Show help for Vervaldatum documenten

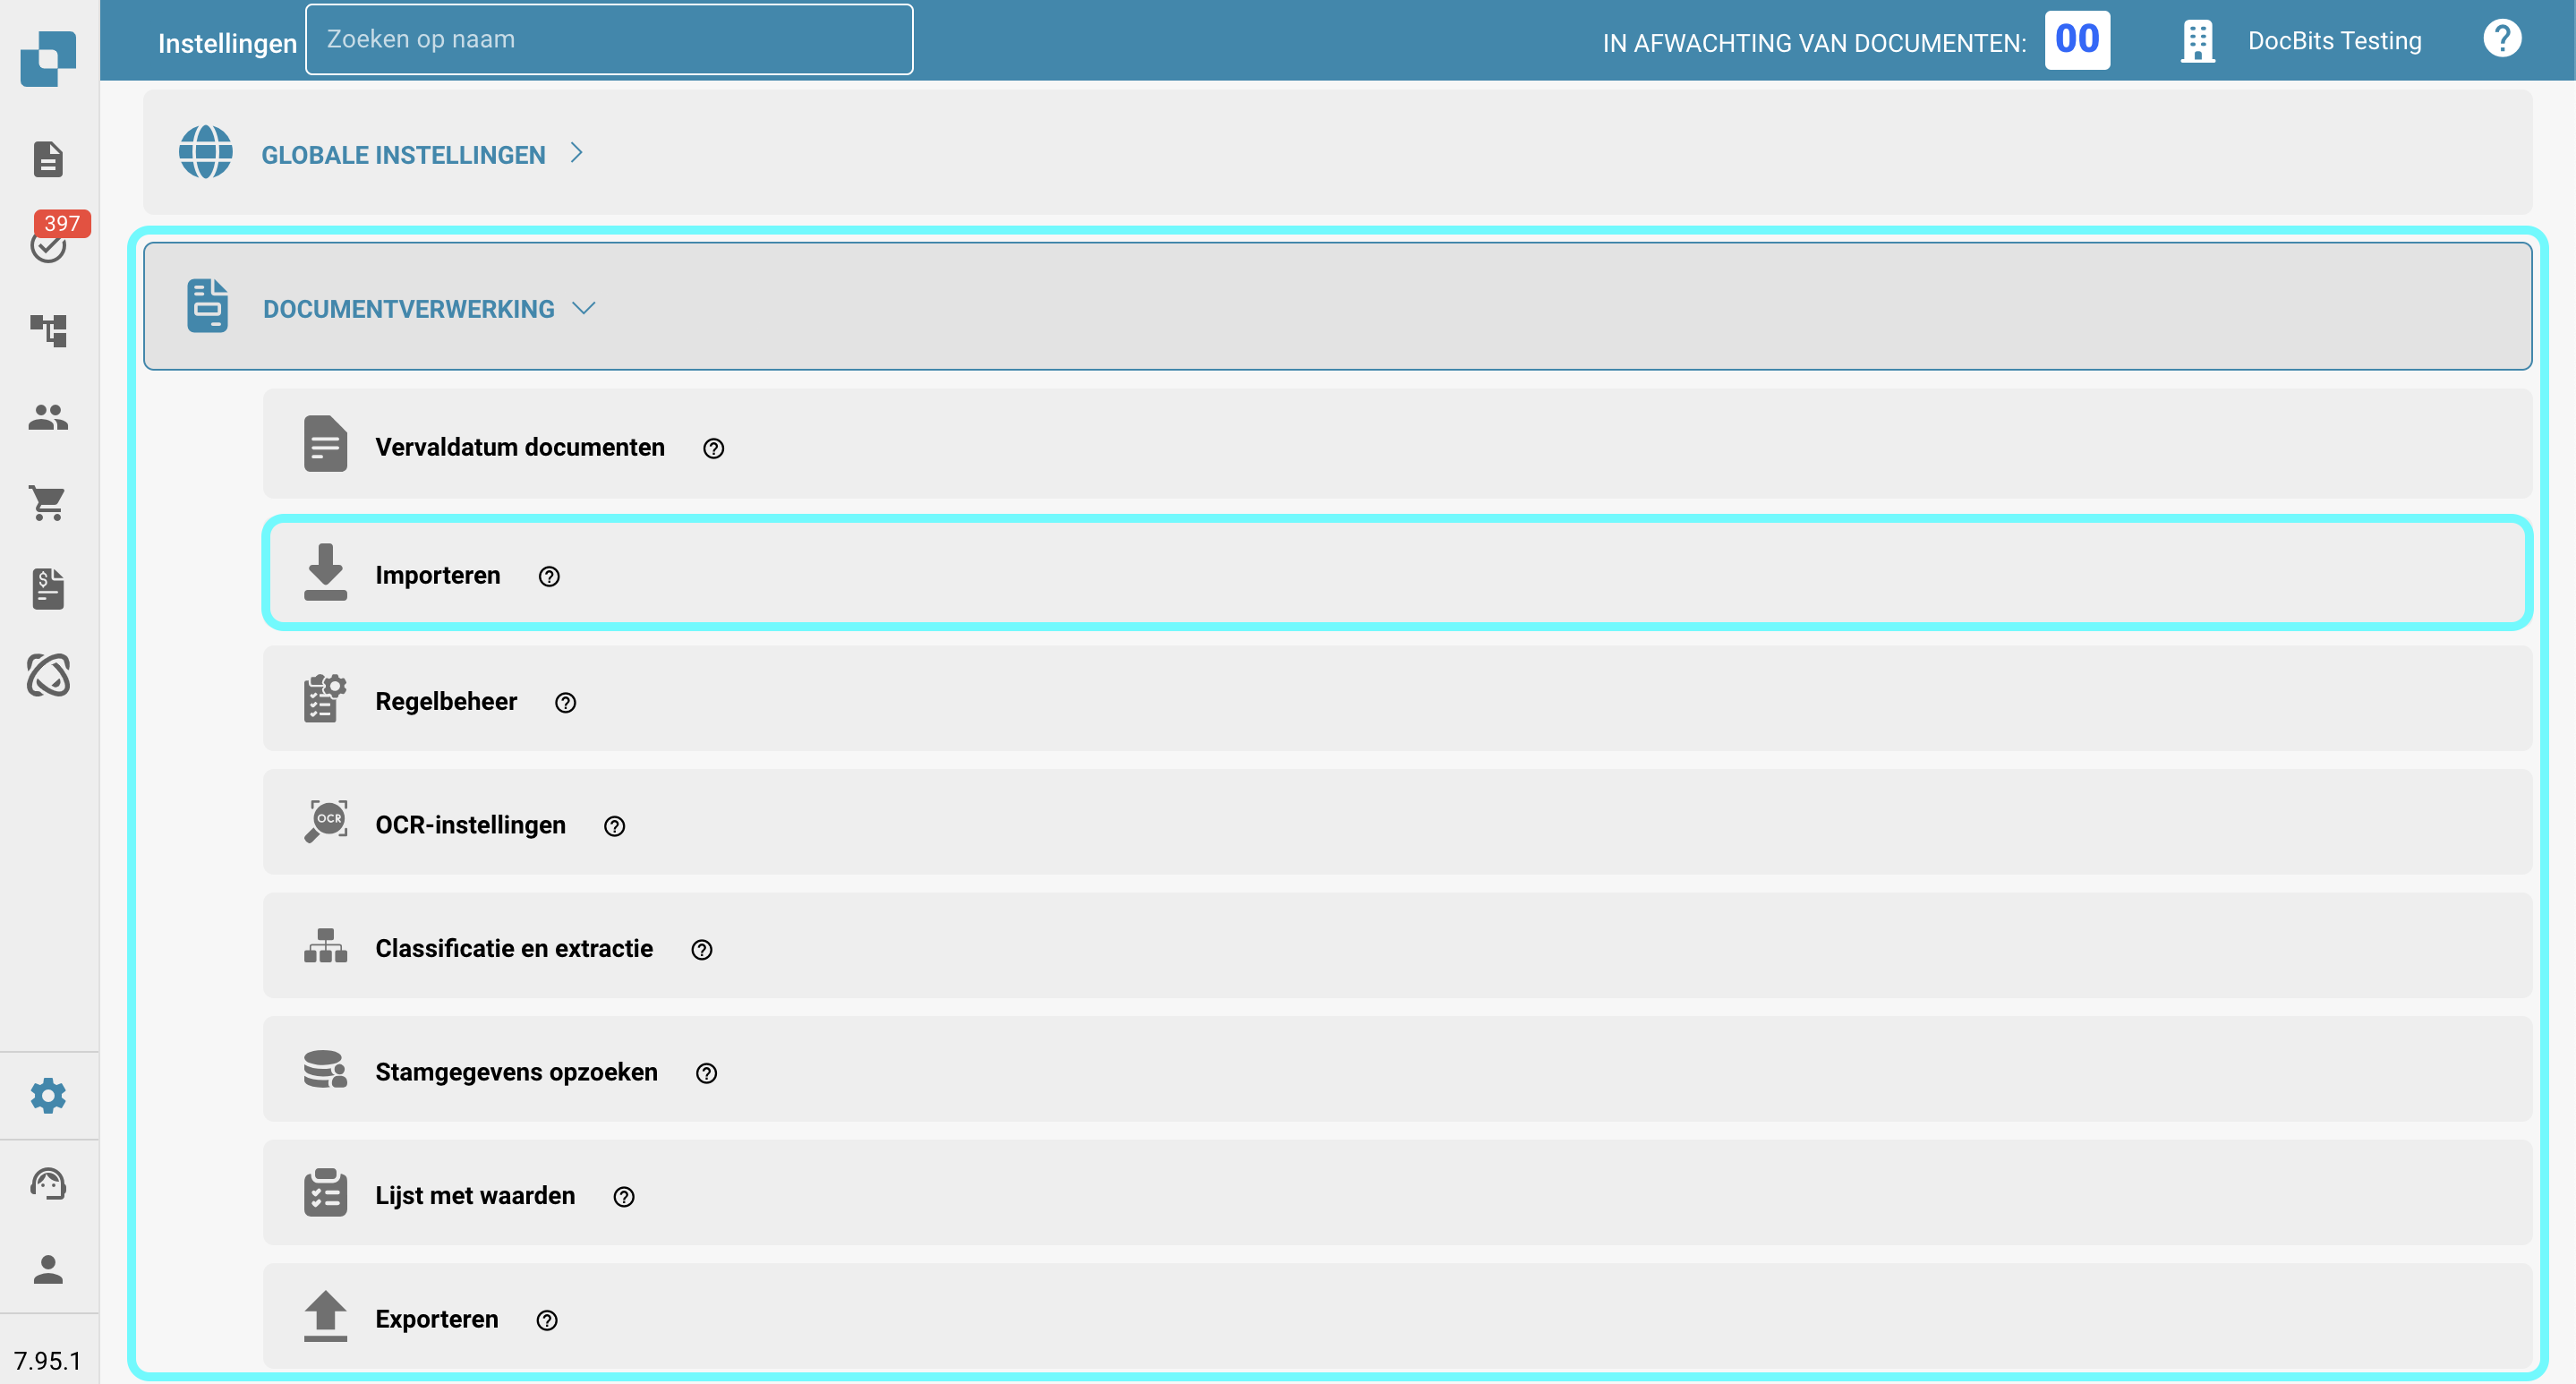pyautogui.click(x=713, y=449)
